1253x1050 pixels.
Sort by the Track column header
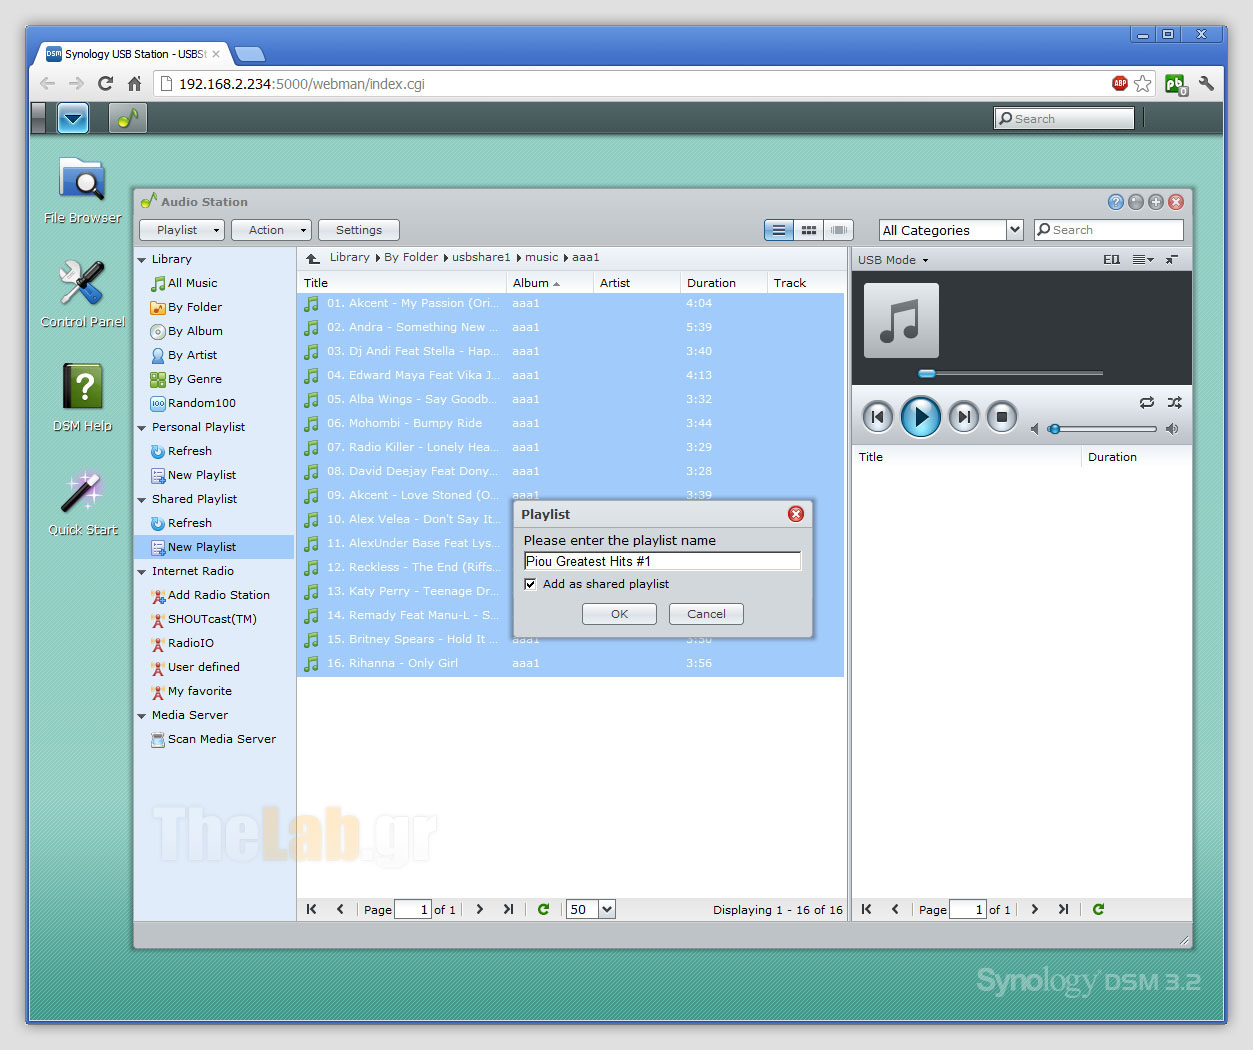click(x=806, y=283)
